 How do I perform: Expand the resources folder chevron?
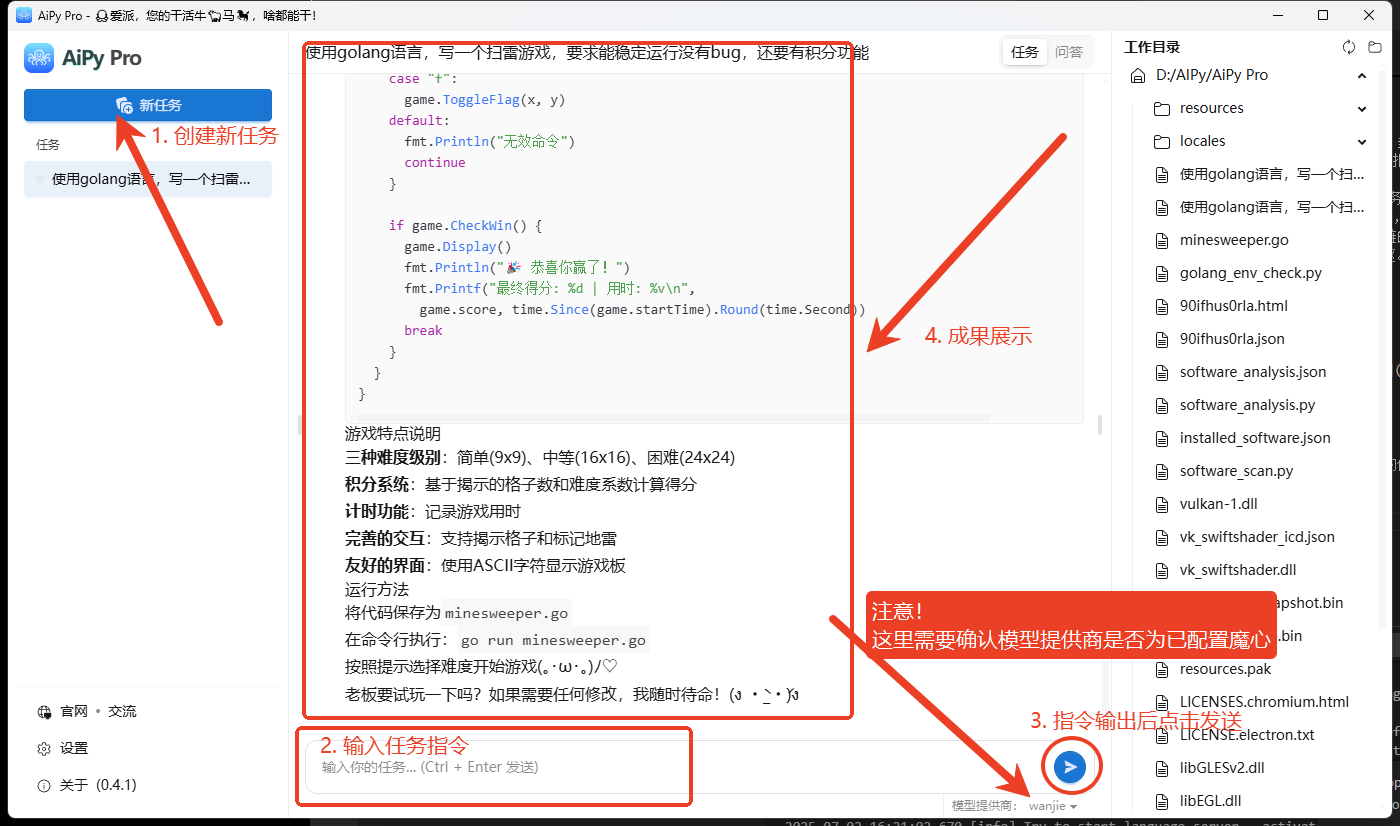(1362, 108)
